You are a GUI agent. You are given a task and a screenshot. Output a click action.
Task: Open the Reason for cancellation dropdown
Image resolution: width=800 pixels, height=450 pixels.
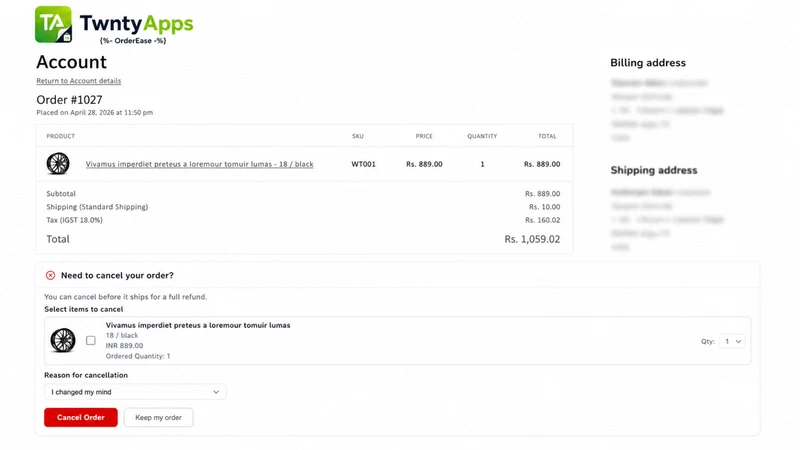tap(135, 392)
